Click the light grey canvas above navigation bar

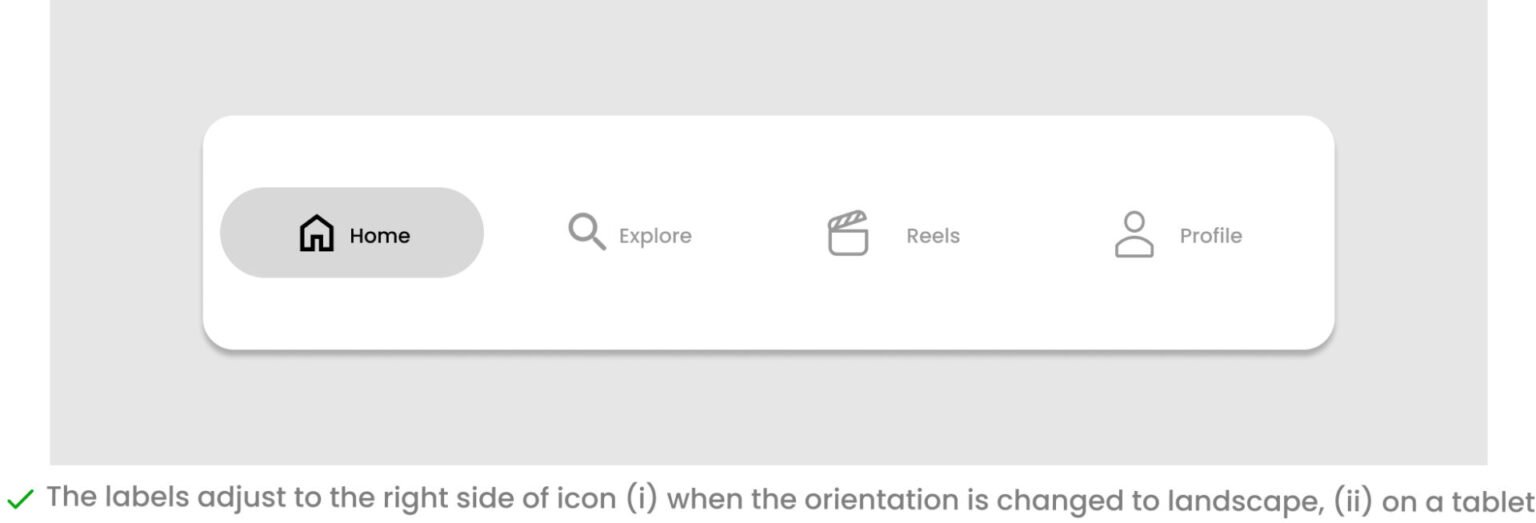coord(768,55)
